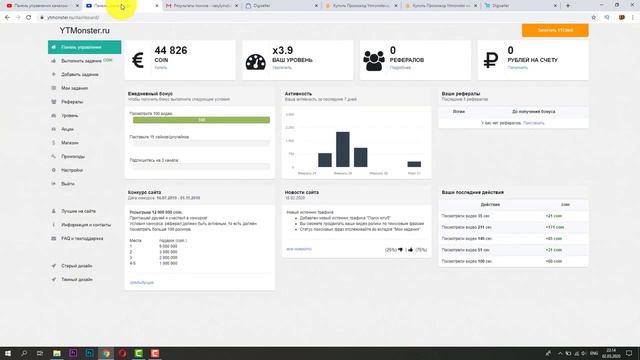
Task: Click the все новости link
Action: click(299, 249)
